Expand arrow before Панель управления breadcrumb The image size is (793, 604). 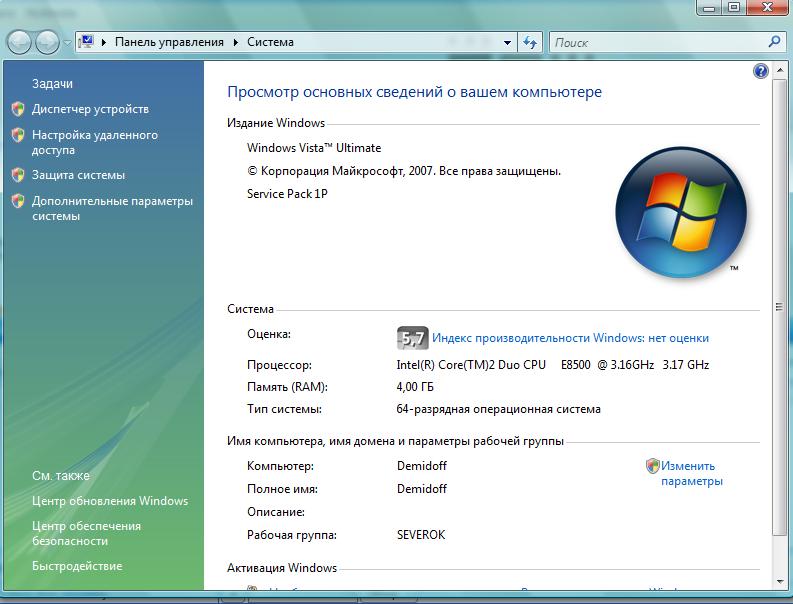click(104, 42)
